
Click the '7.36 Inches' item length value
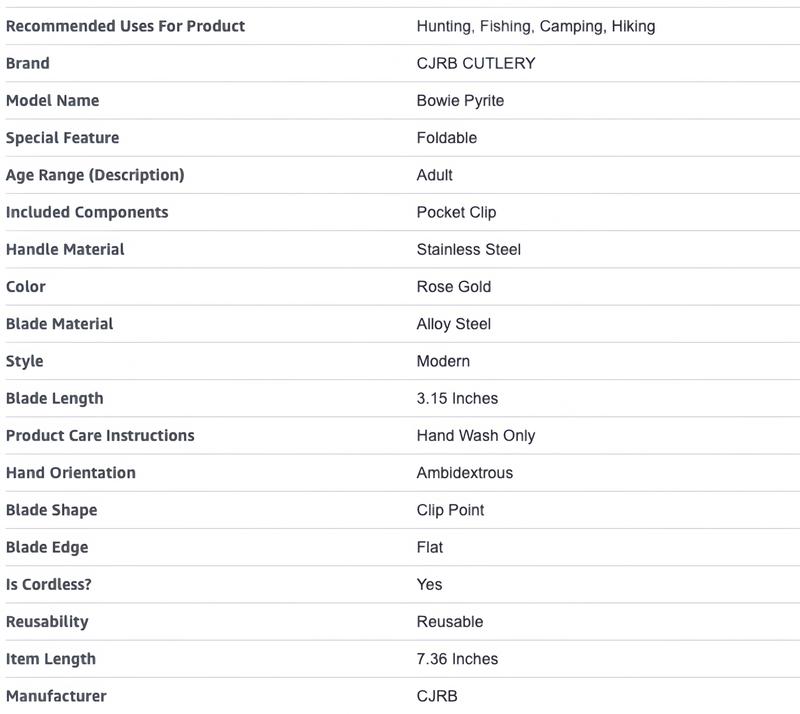pyautogui.click(x=457, y=659)
